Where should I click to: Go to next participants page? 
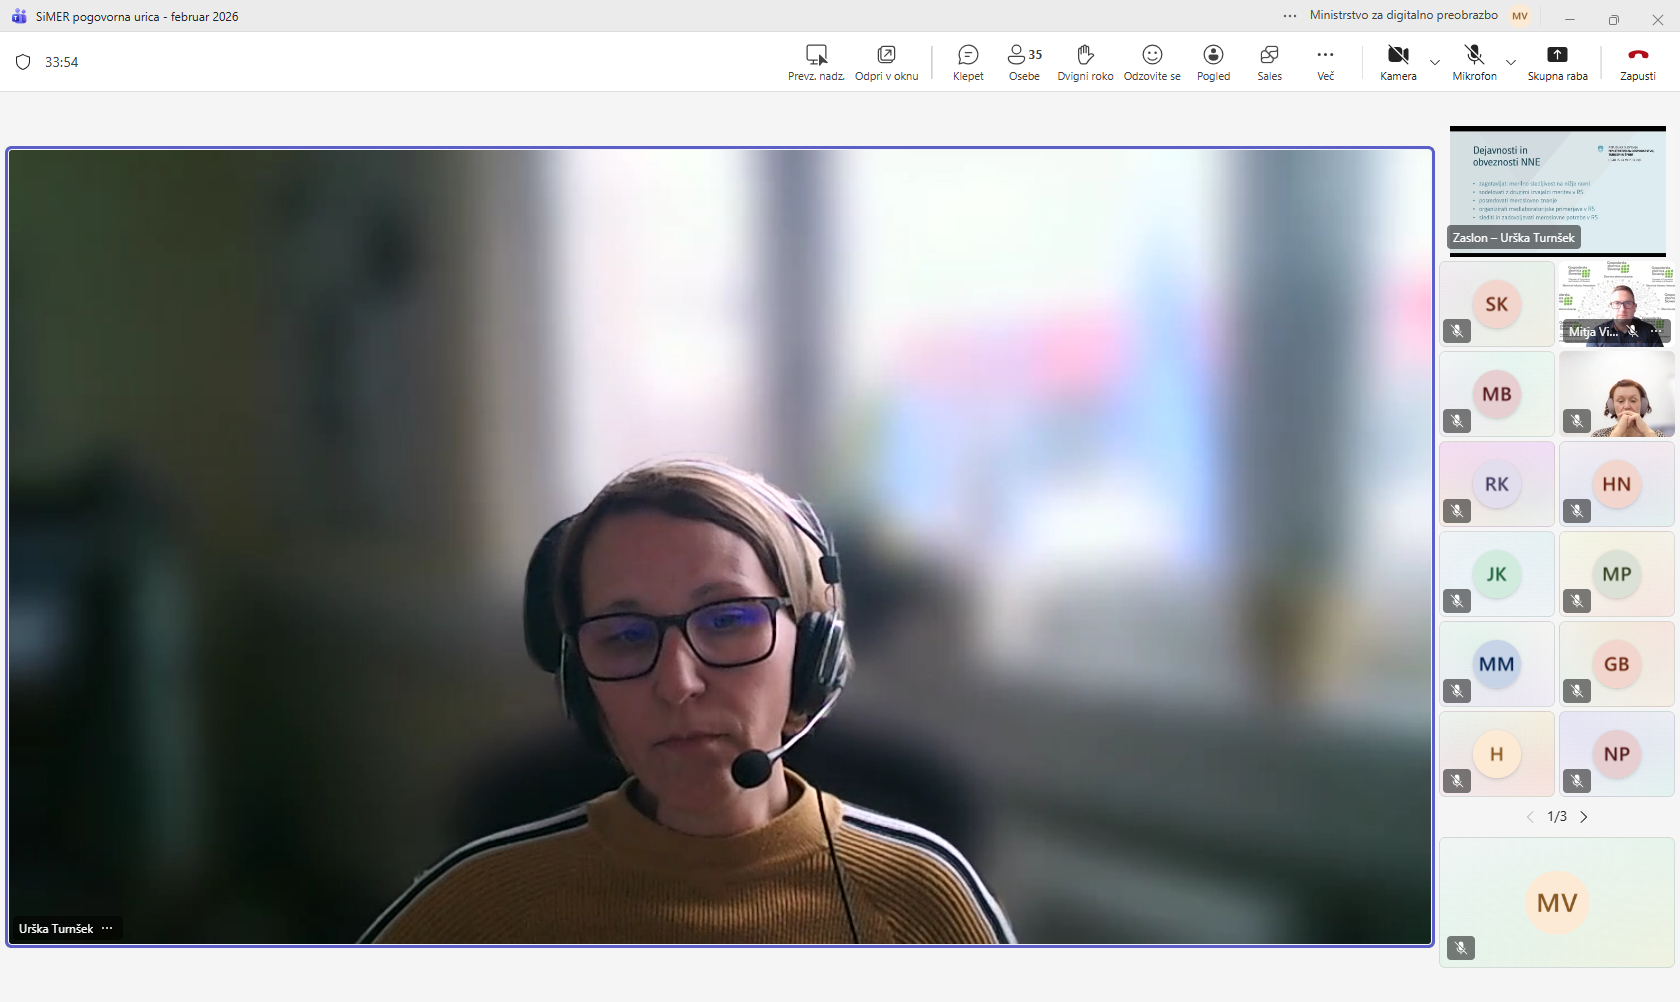pos(1584,817)
